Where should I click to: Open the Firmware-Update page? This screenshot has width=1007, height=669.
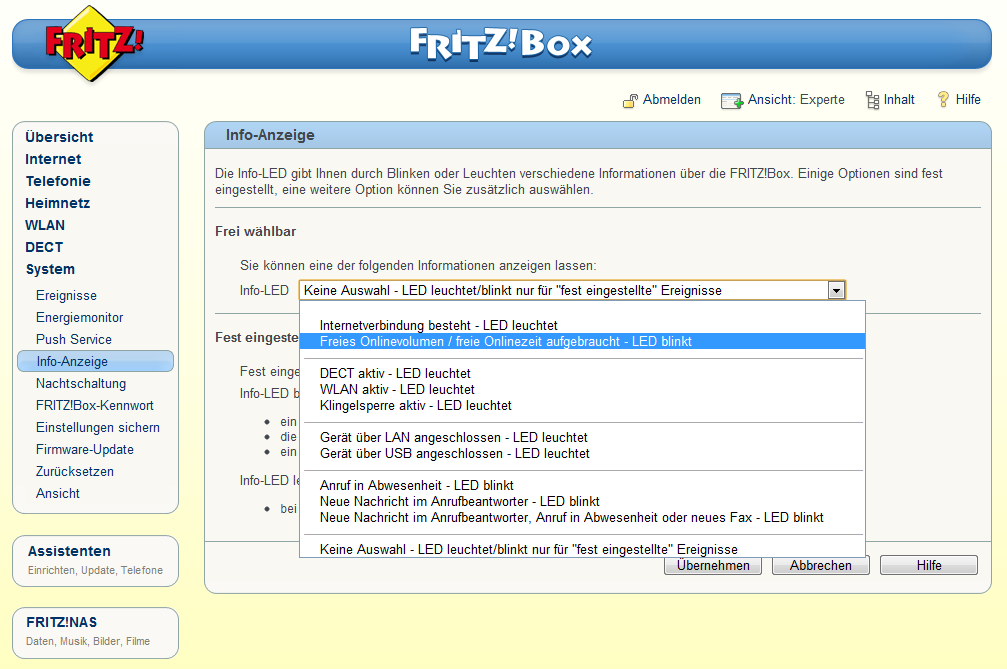coord(85,449)
